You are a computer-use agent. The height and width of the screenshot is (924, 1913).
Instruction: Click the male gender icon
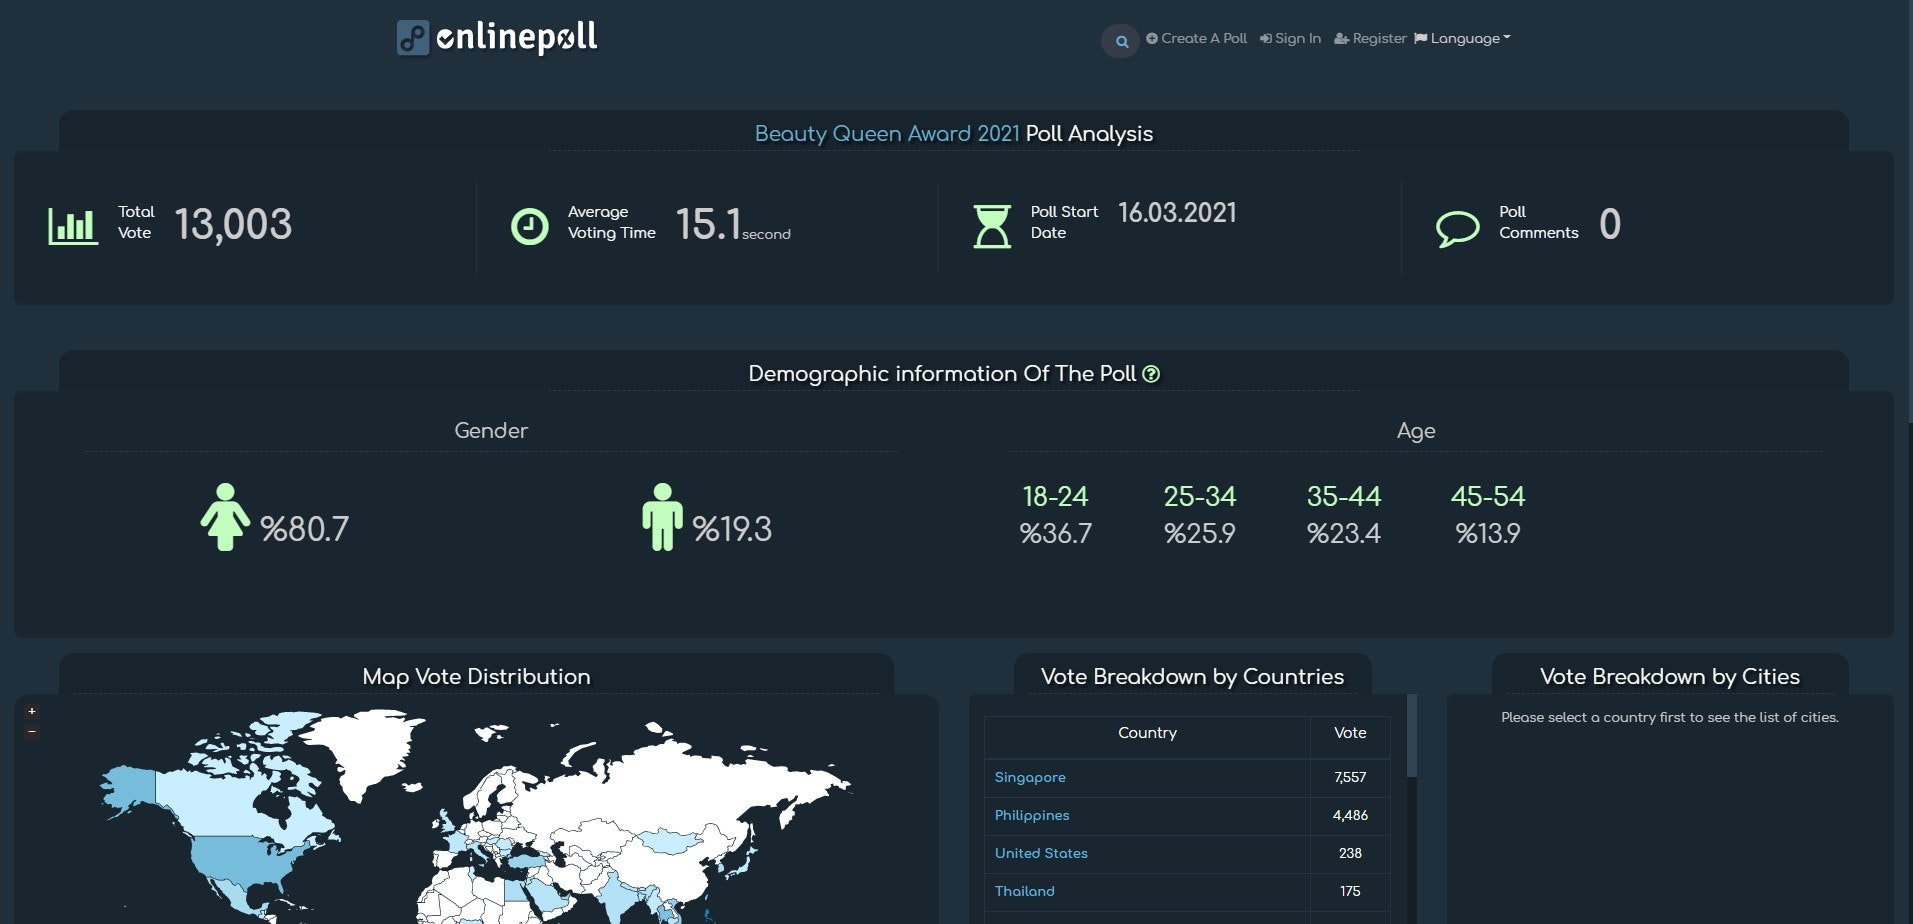pos(662,517)
